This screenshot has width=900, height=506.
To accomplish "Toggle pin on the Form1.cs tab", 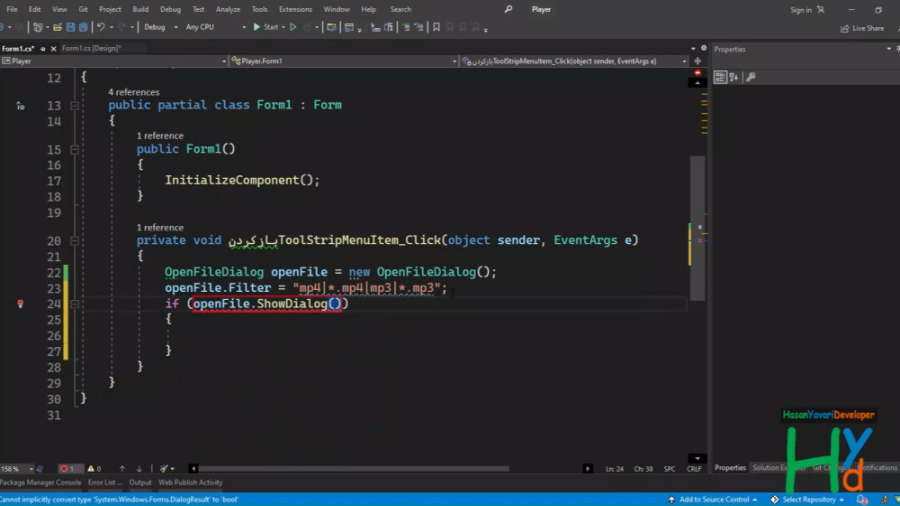I will [x=43, y=48].
